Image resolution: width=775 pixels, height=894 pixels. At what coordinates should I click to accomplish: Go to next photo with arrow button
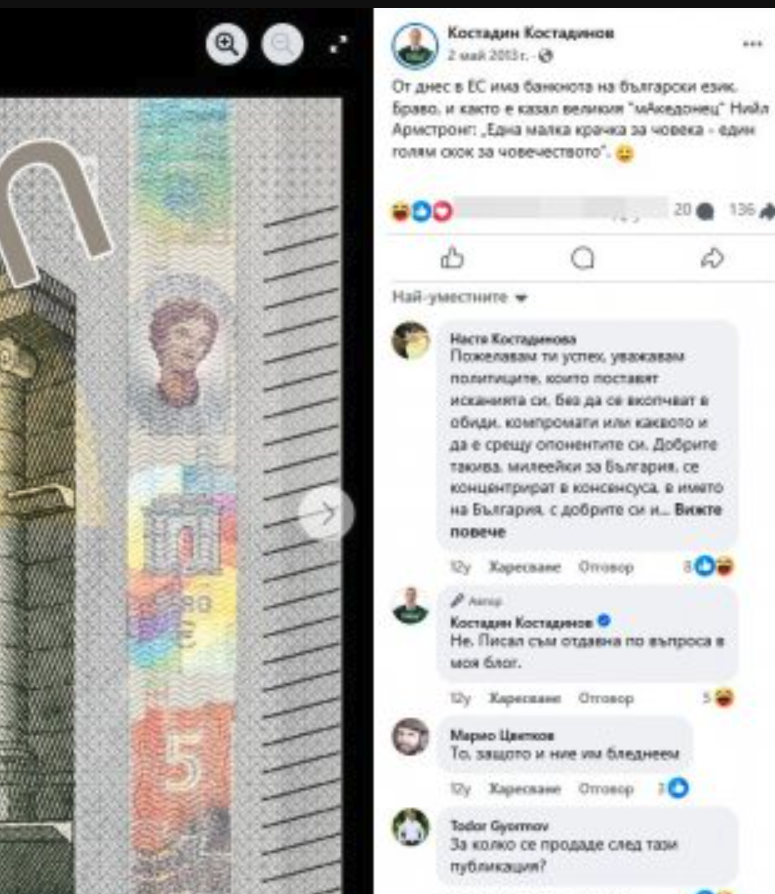click(x=326, y=513)
